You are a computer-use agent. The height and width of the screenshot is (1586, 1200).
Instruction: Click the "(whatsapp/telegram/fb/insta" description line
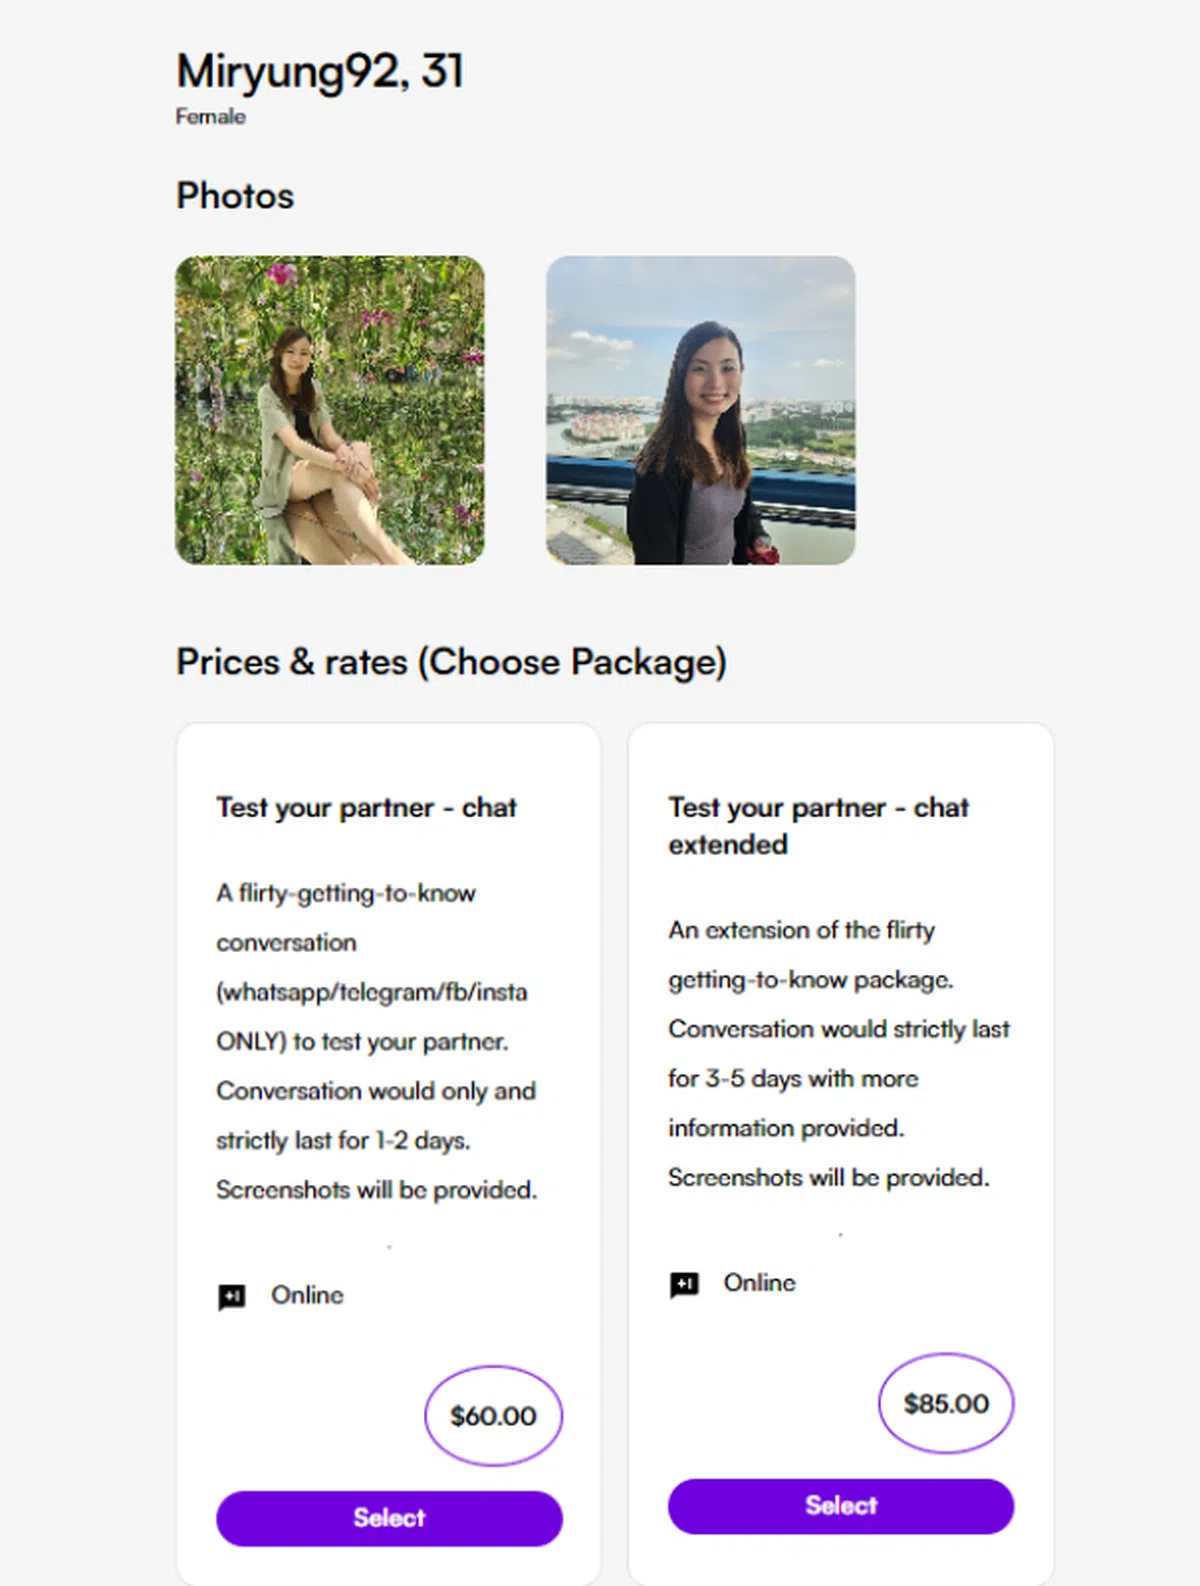(372, 992)
